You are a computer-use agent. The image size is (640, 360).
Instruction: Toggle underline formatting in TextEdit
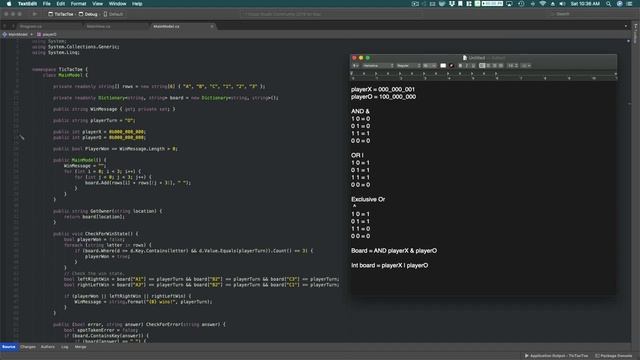pyautogui.click(x=473, y=65)
